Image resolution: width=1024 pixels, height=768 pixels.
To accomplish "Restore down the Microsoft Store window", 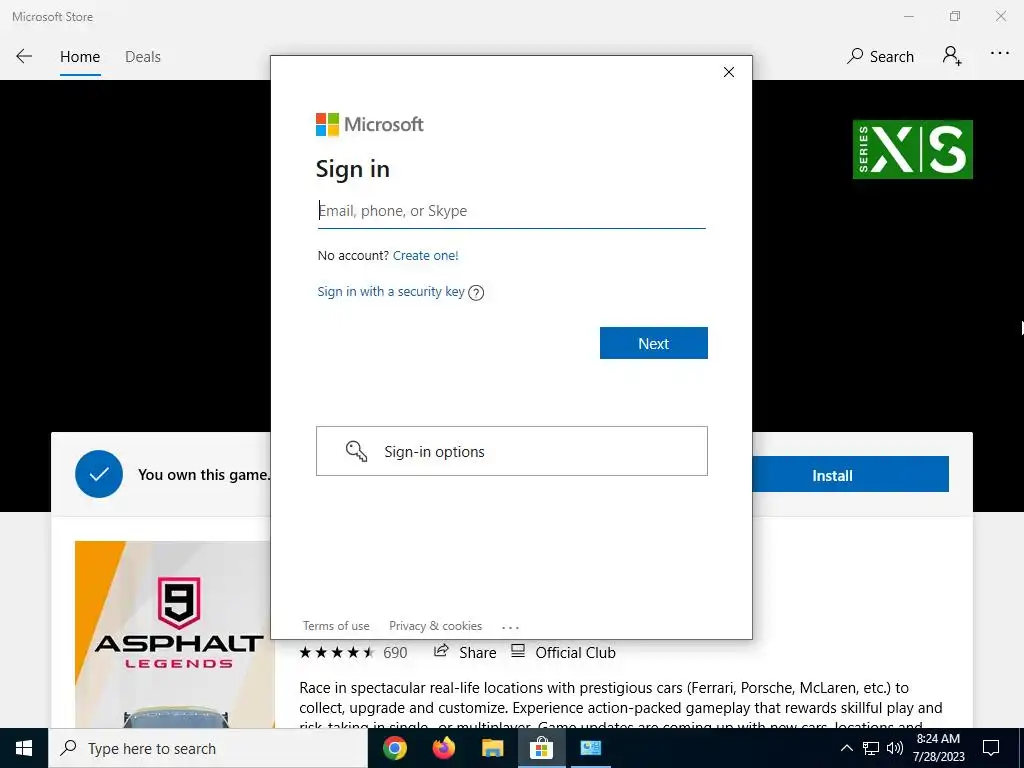I will [x=955, y=16].
